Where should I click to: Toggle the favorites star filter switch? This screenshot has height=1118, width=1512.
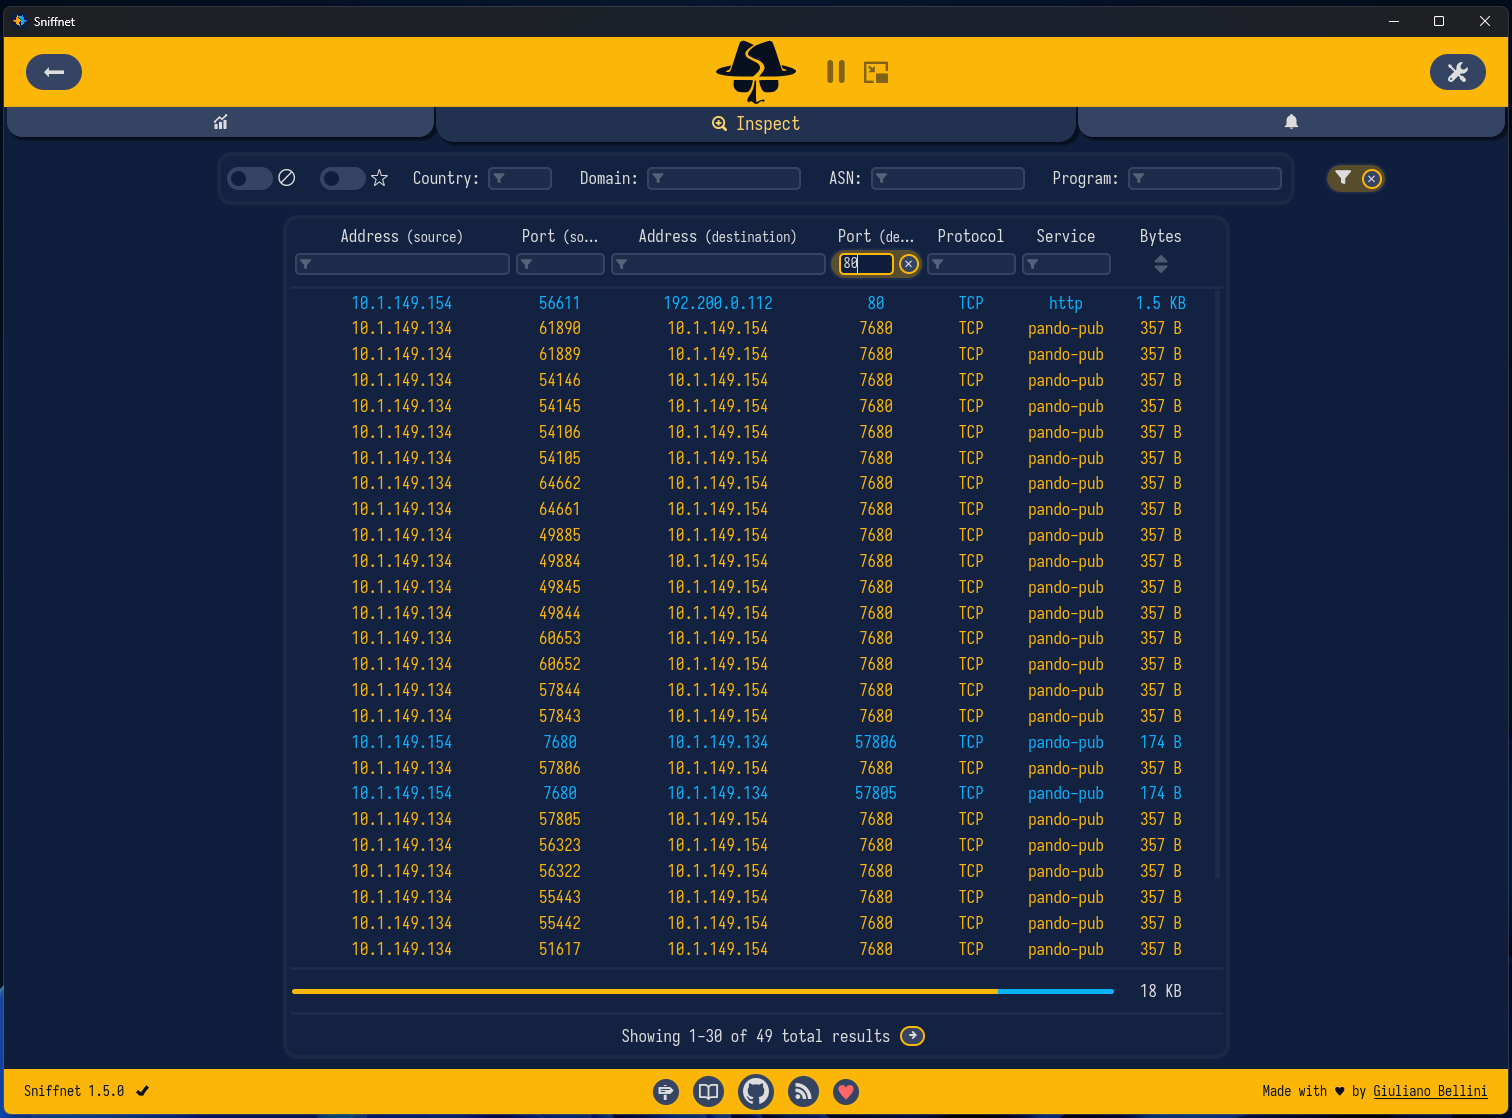click(343, 178)
